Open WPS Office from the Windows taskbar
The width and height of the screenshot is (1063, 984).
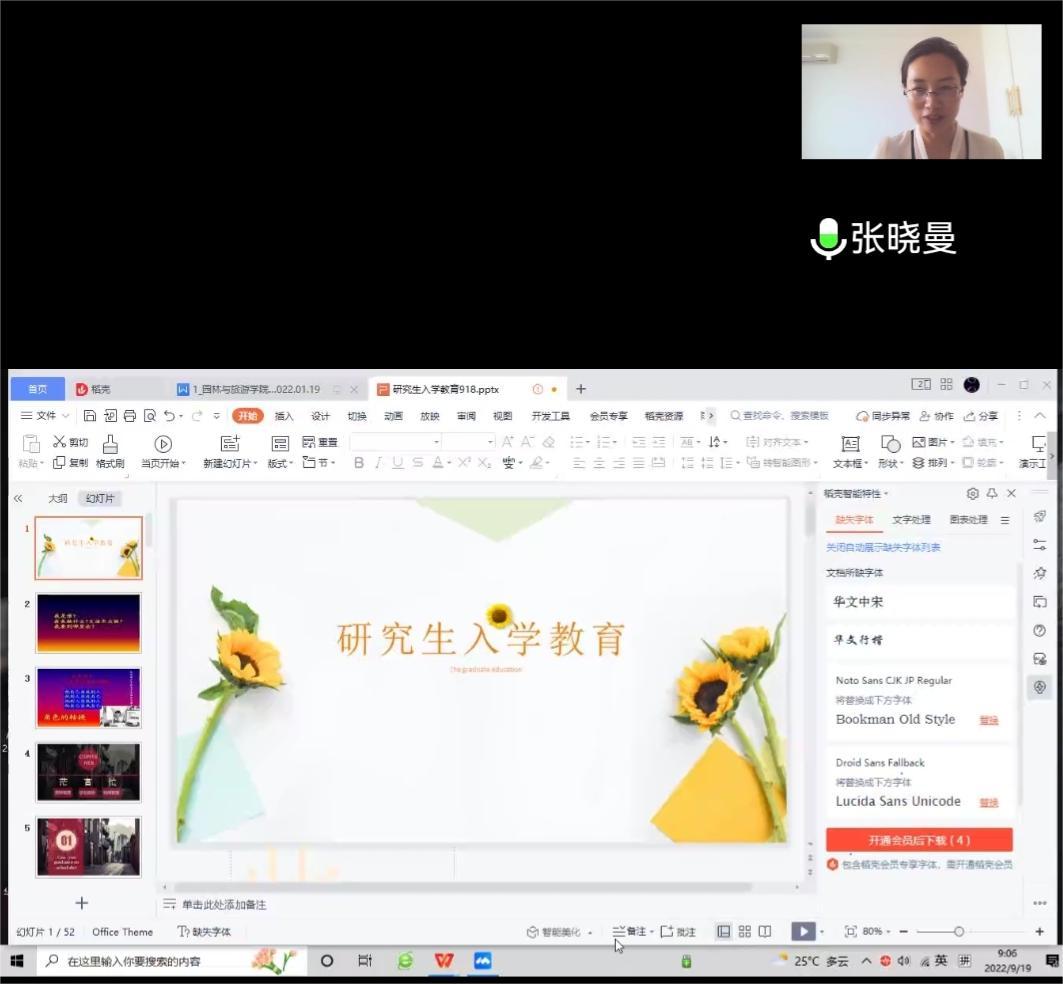(443, 961)
